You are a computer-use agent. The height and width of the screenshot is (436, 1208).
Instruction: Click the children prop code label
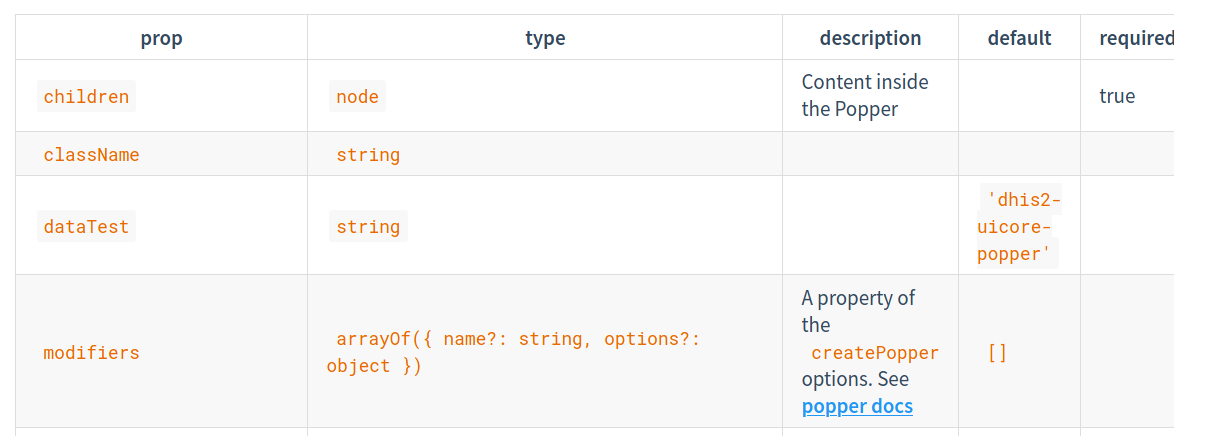click(86, 96)
